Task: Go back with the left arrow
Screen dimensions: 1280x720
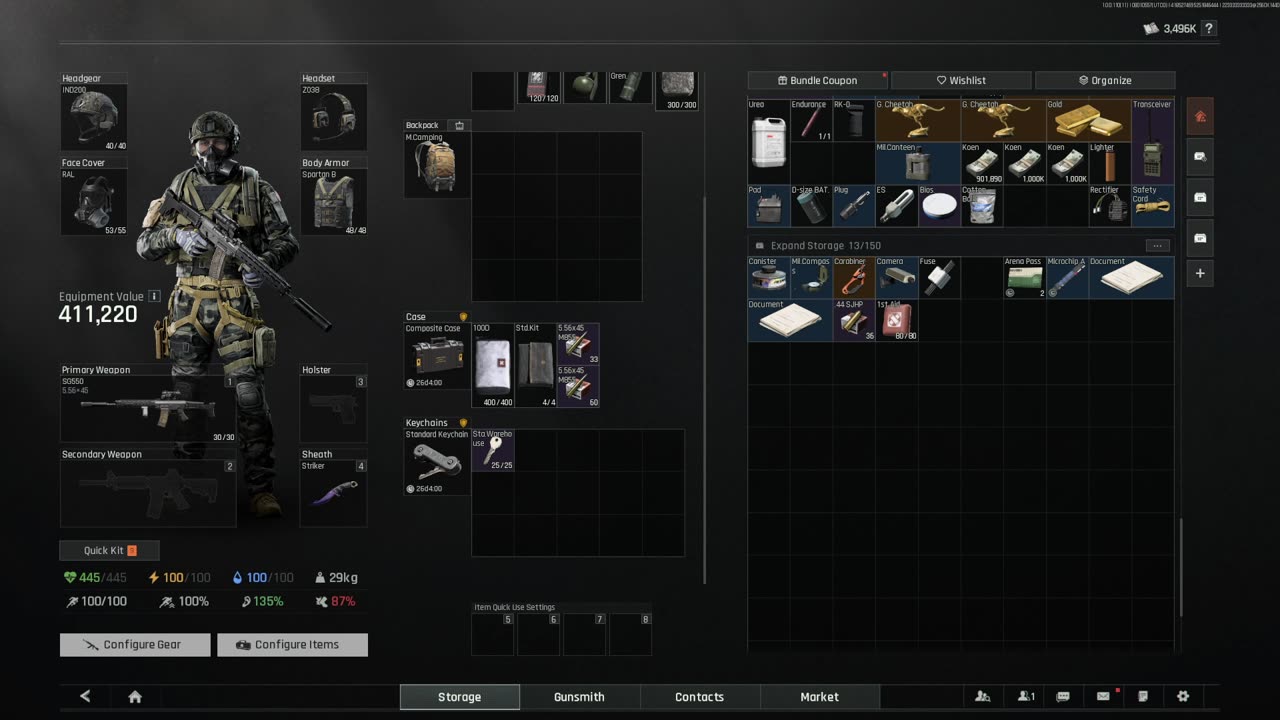Action: (85, 697)
